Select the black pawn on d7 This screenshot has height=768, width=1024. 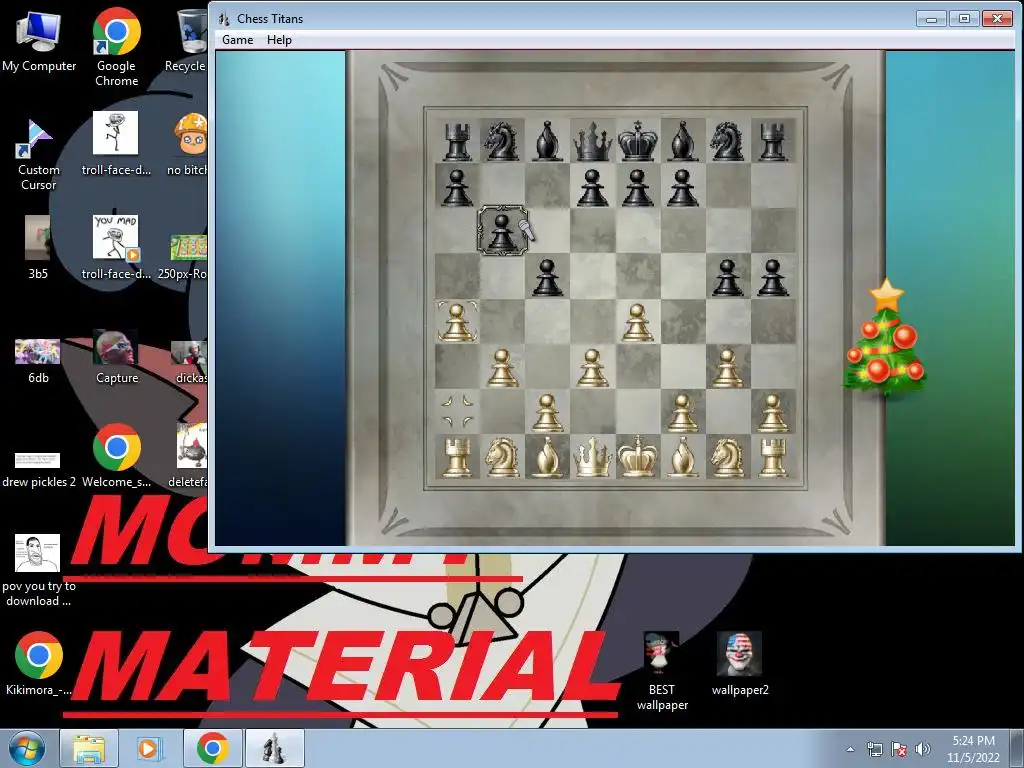592,187
